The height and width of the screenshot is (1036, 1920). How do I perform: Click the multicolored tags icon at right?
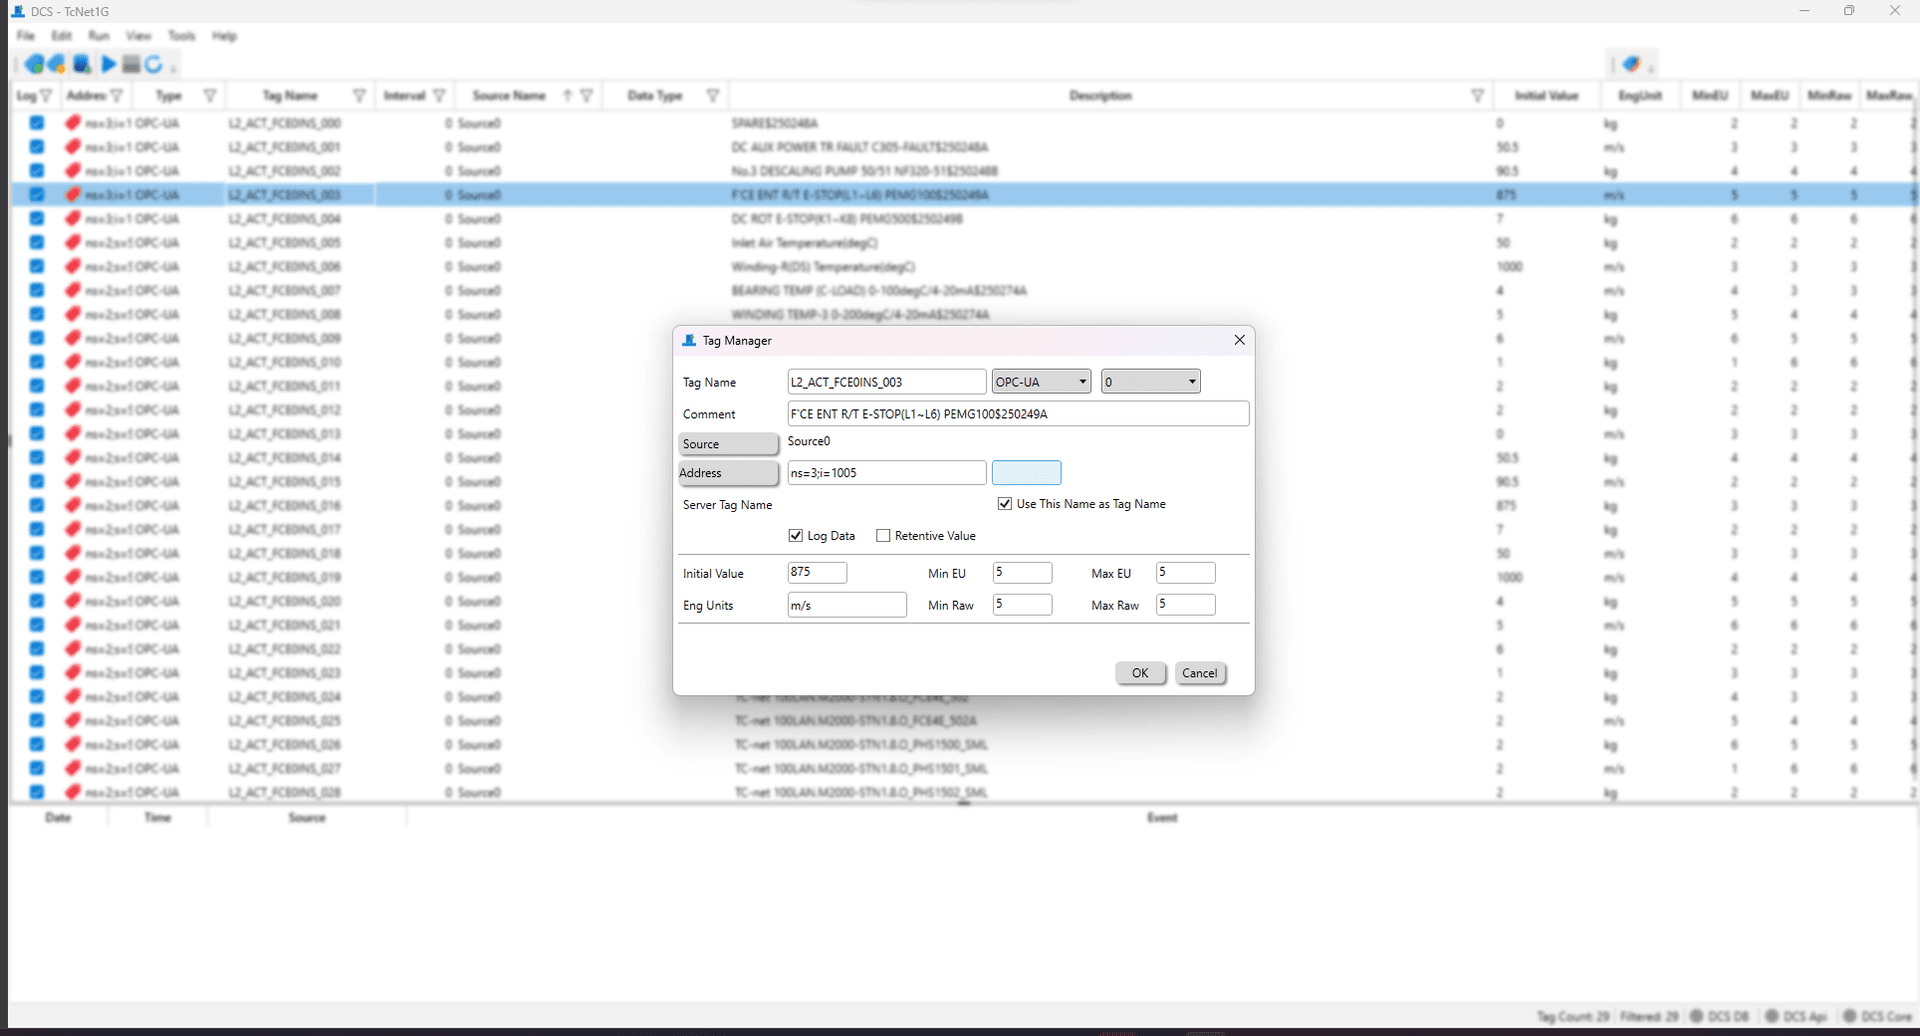[1631, 64]
